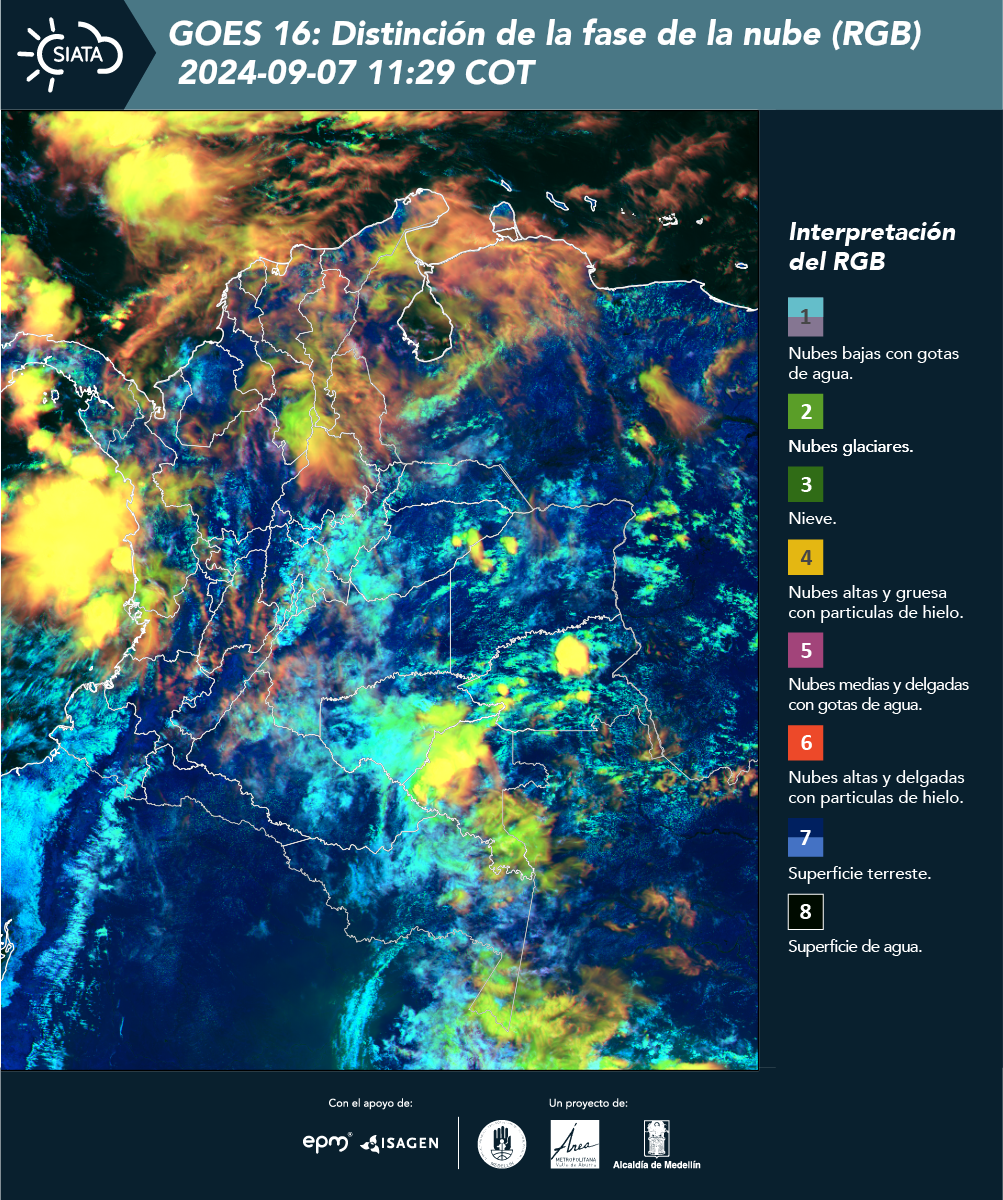The image size is (1003, 1200).
Task: Click the footer text "Un proyecto de:"
Action: (588, 1104)
